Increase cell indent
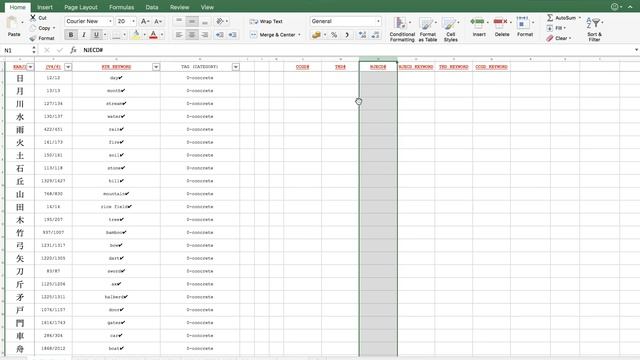640x360 pixels. (233, 35)
